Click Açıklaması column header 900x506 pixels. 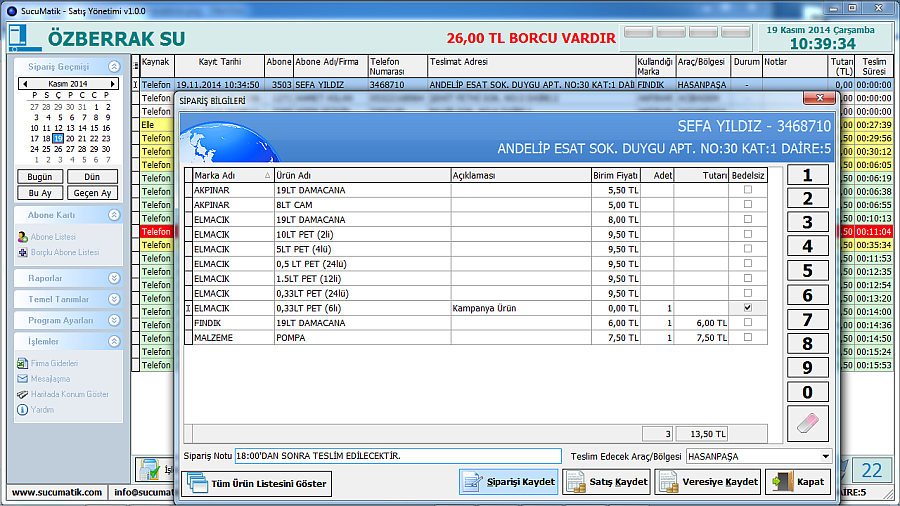pyautogui.click(x=521, y=176)
